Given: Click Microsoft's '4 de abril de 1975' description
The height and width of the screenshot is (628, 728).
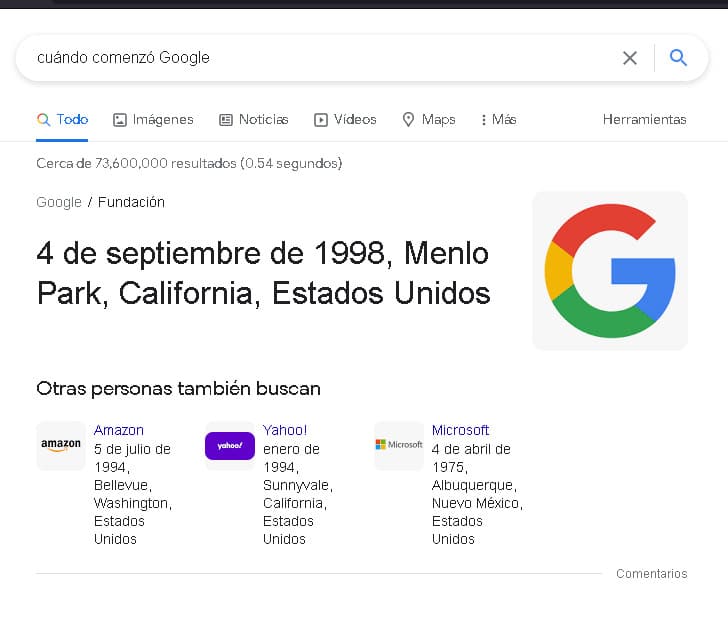Looking at the screenshot, I should [x=471, y=458].
